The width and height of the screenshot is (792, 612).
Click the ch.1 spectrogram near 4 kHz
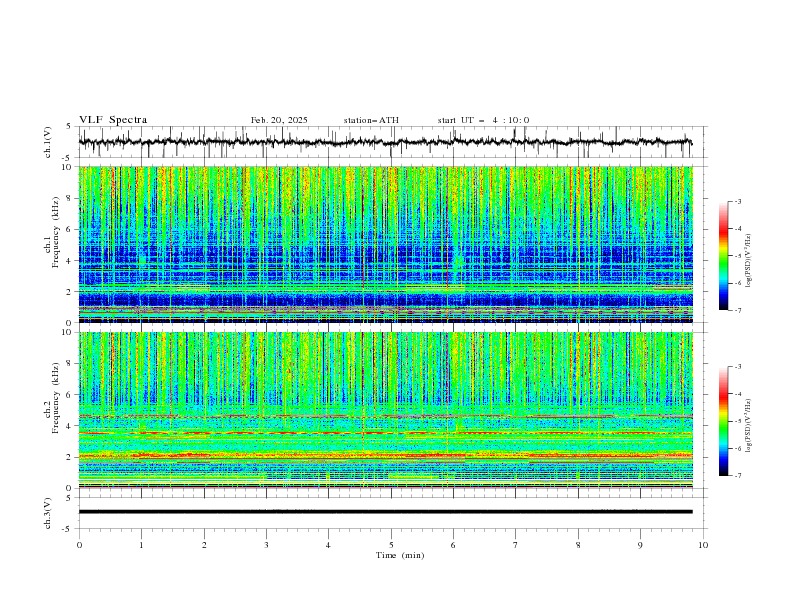(x=385, y=260)
